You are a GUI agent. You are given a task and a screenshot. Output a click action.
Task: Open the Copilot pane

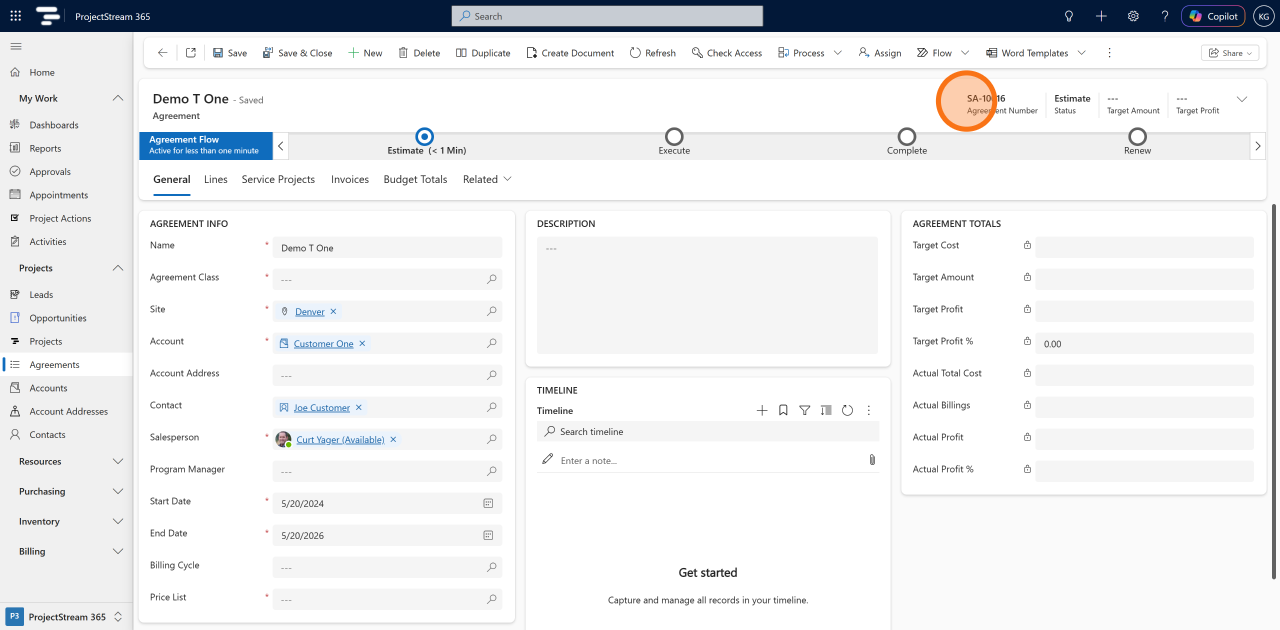click(1214, 16)
